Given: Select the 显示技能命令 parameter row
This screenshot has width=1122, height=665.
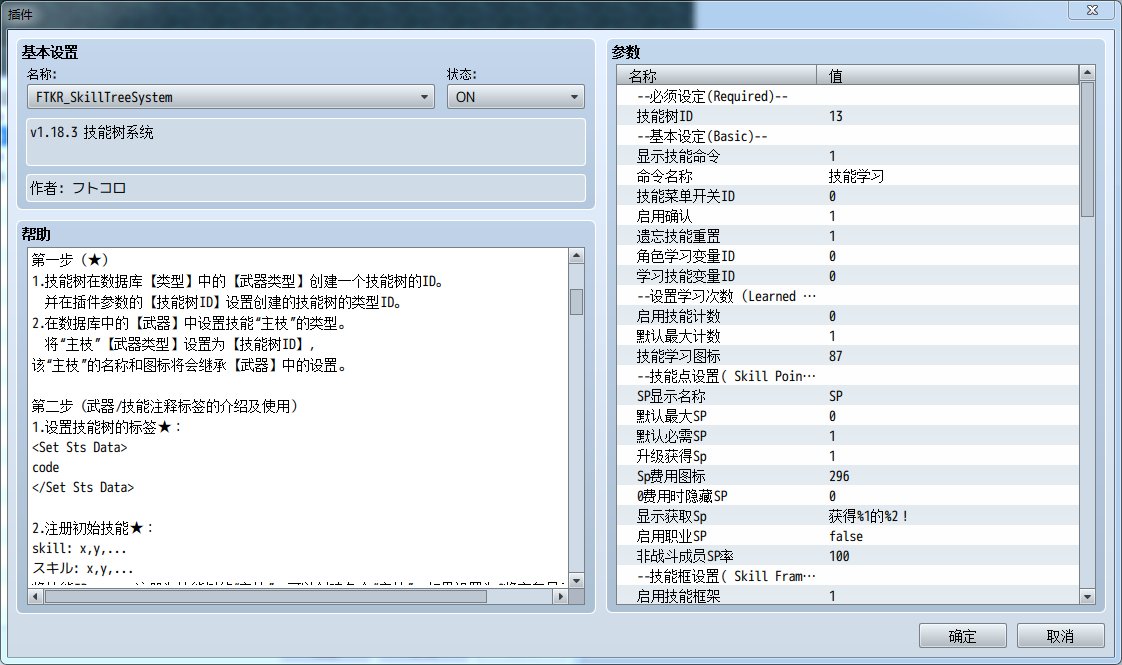Looking at the screenshot, I should tap(848, 156).
